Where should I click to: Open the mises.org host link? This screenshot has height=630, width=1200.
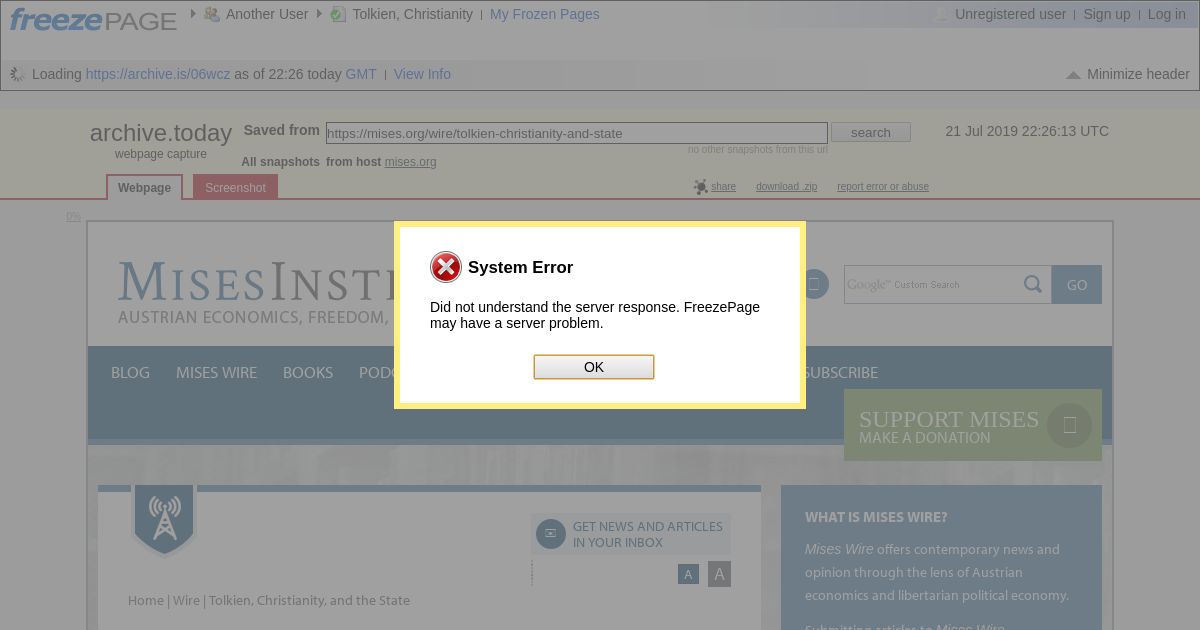tap(410, 162)
